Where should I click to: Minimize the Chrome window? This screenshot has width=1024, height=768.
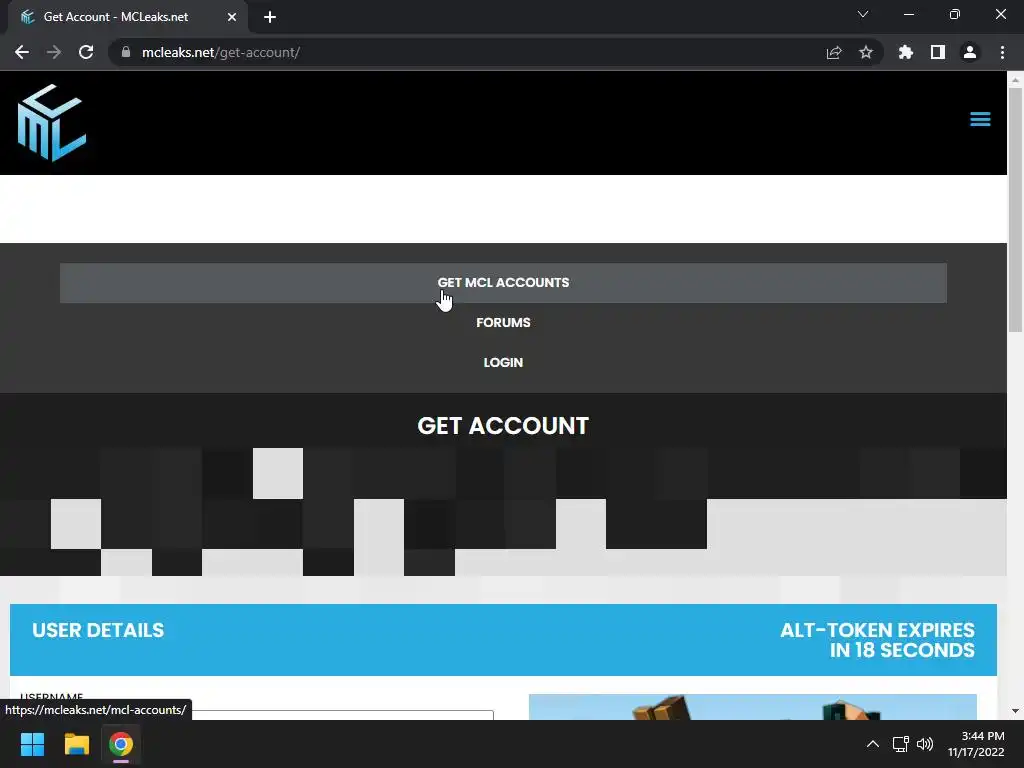pyautogui.click(x=908, y=14)
